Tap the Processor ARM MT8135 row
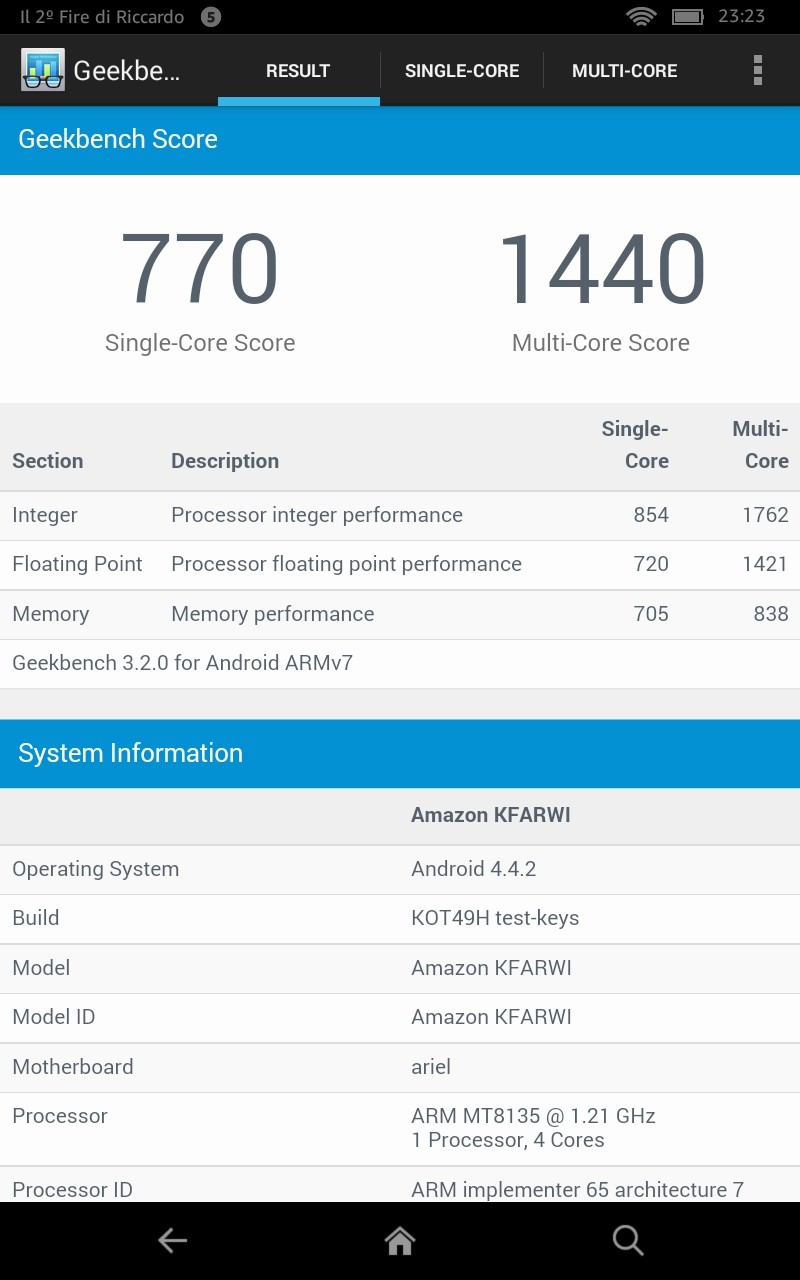This screenshot has width=800, height=1280. (x=400, y=1128)
